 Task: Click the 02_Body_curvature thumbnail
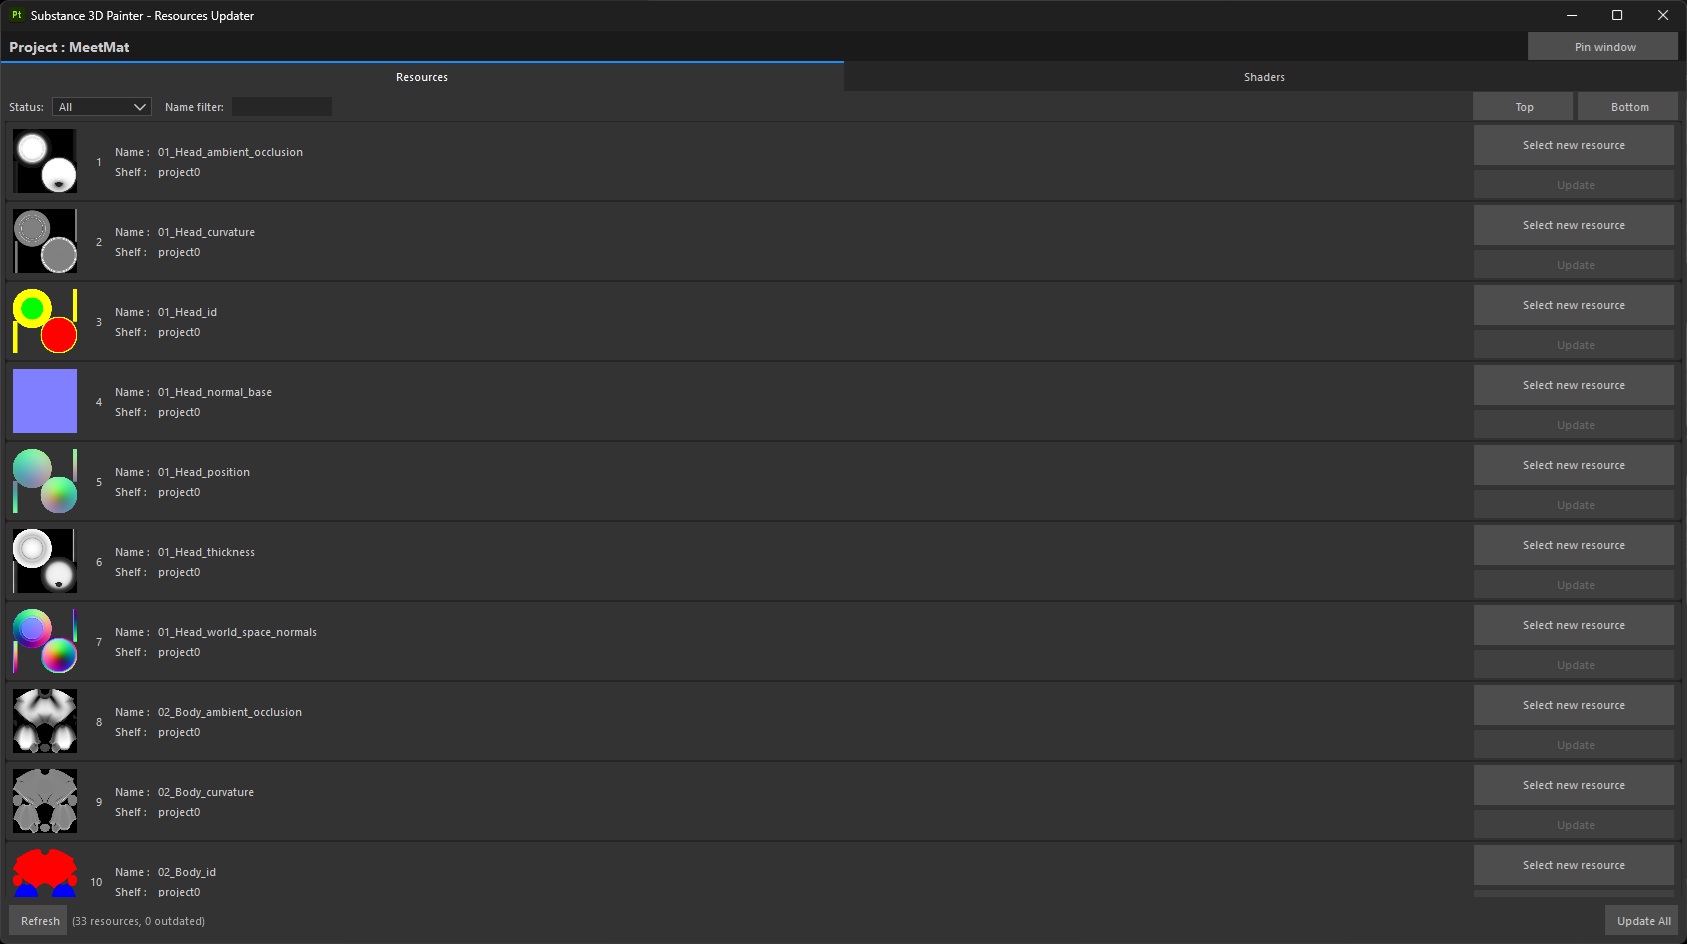45,801
